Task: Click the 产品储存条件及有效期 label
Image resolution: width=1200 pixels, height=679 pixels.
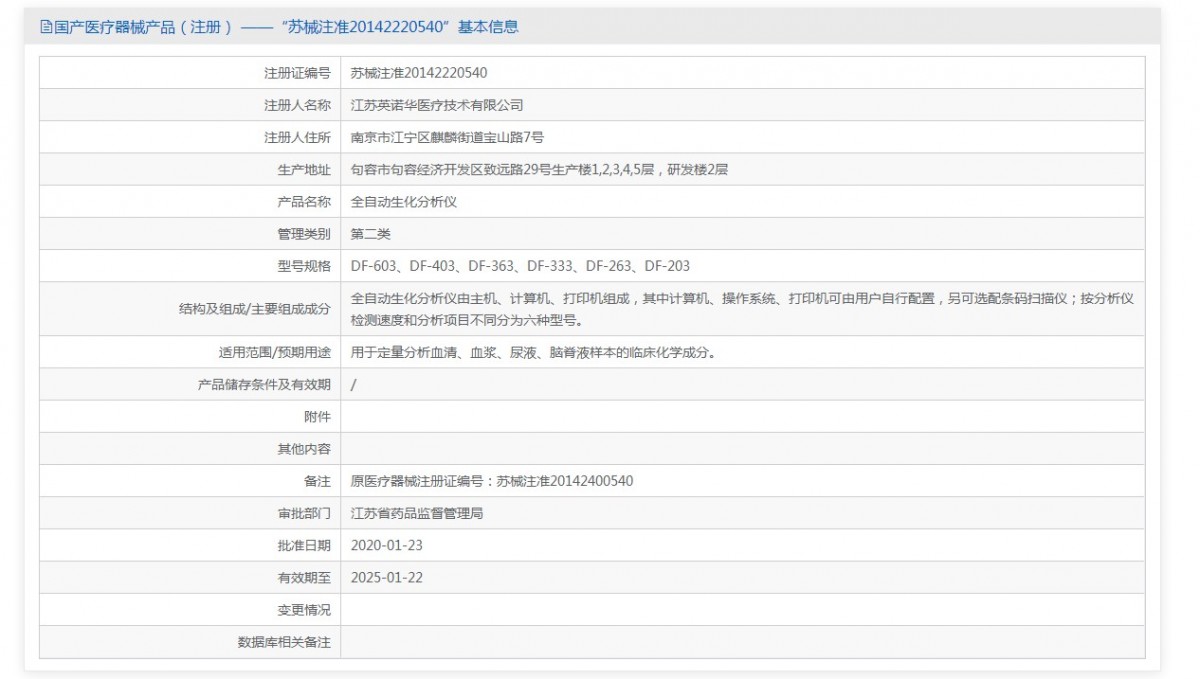Action: 264,385
